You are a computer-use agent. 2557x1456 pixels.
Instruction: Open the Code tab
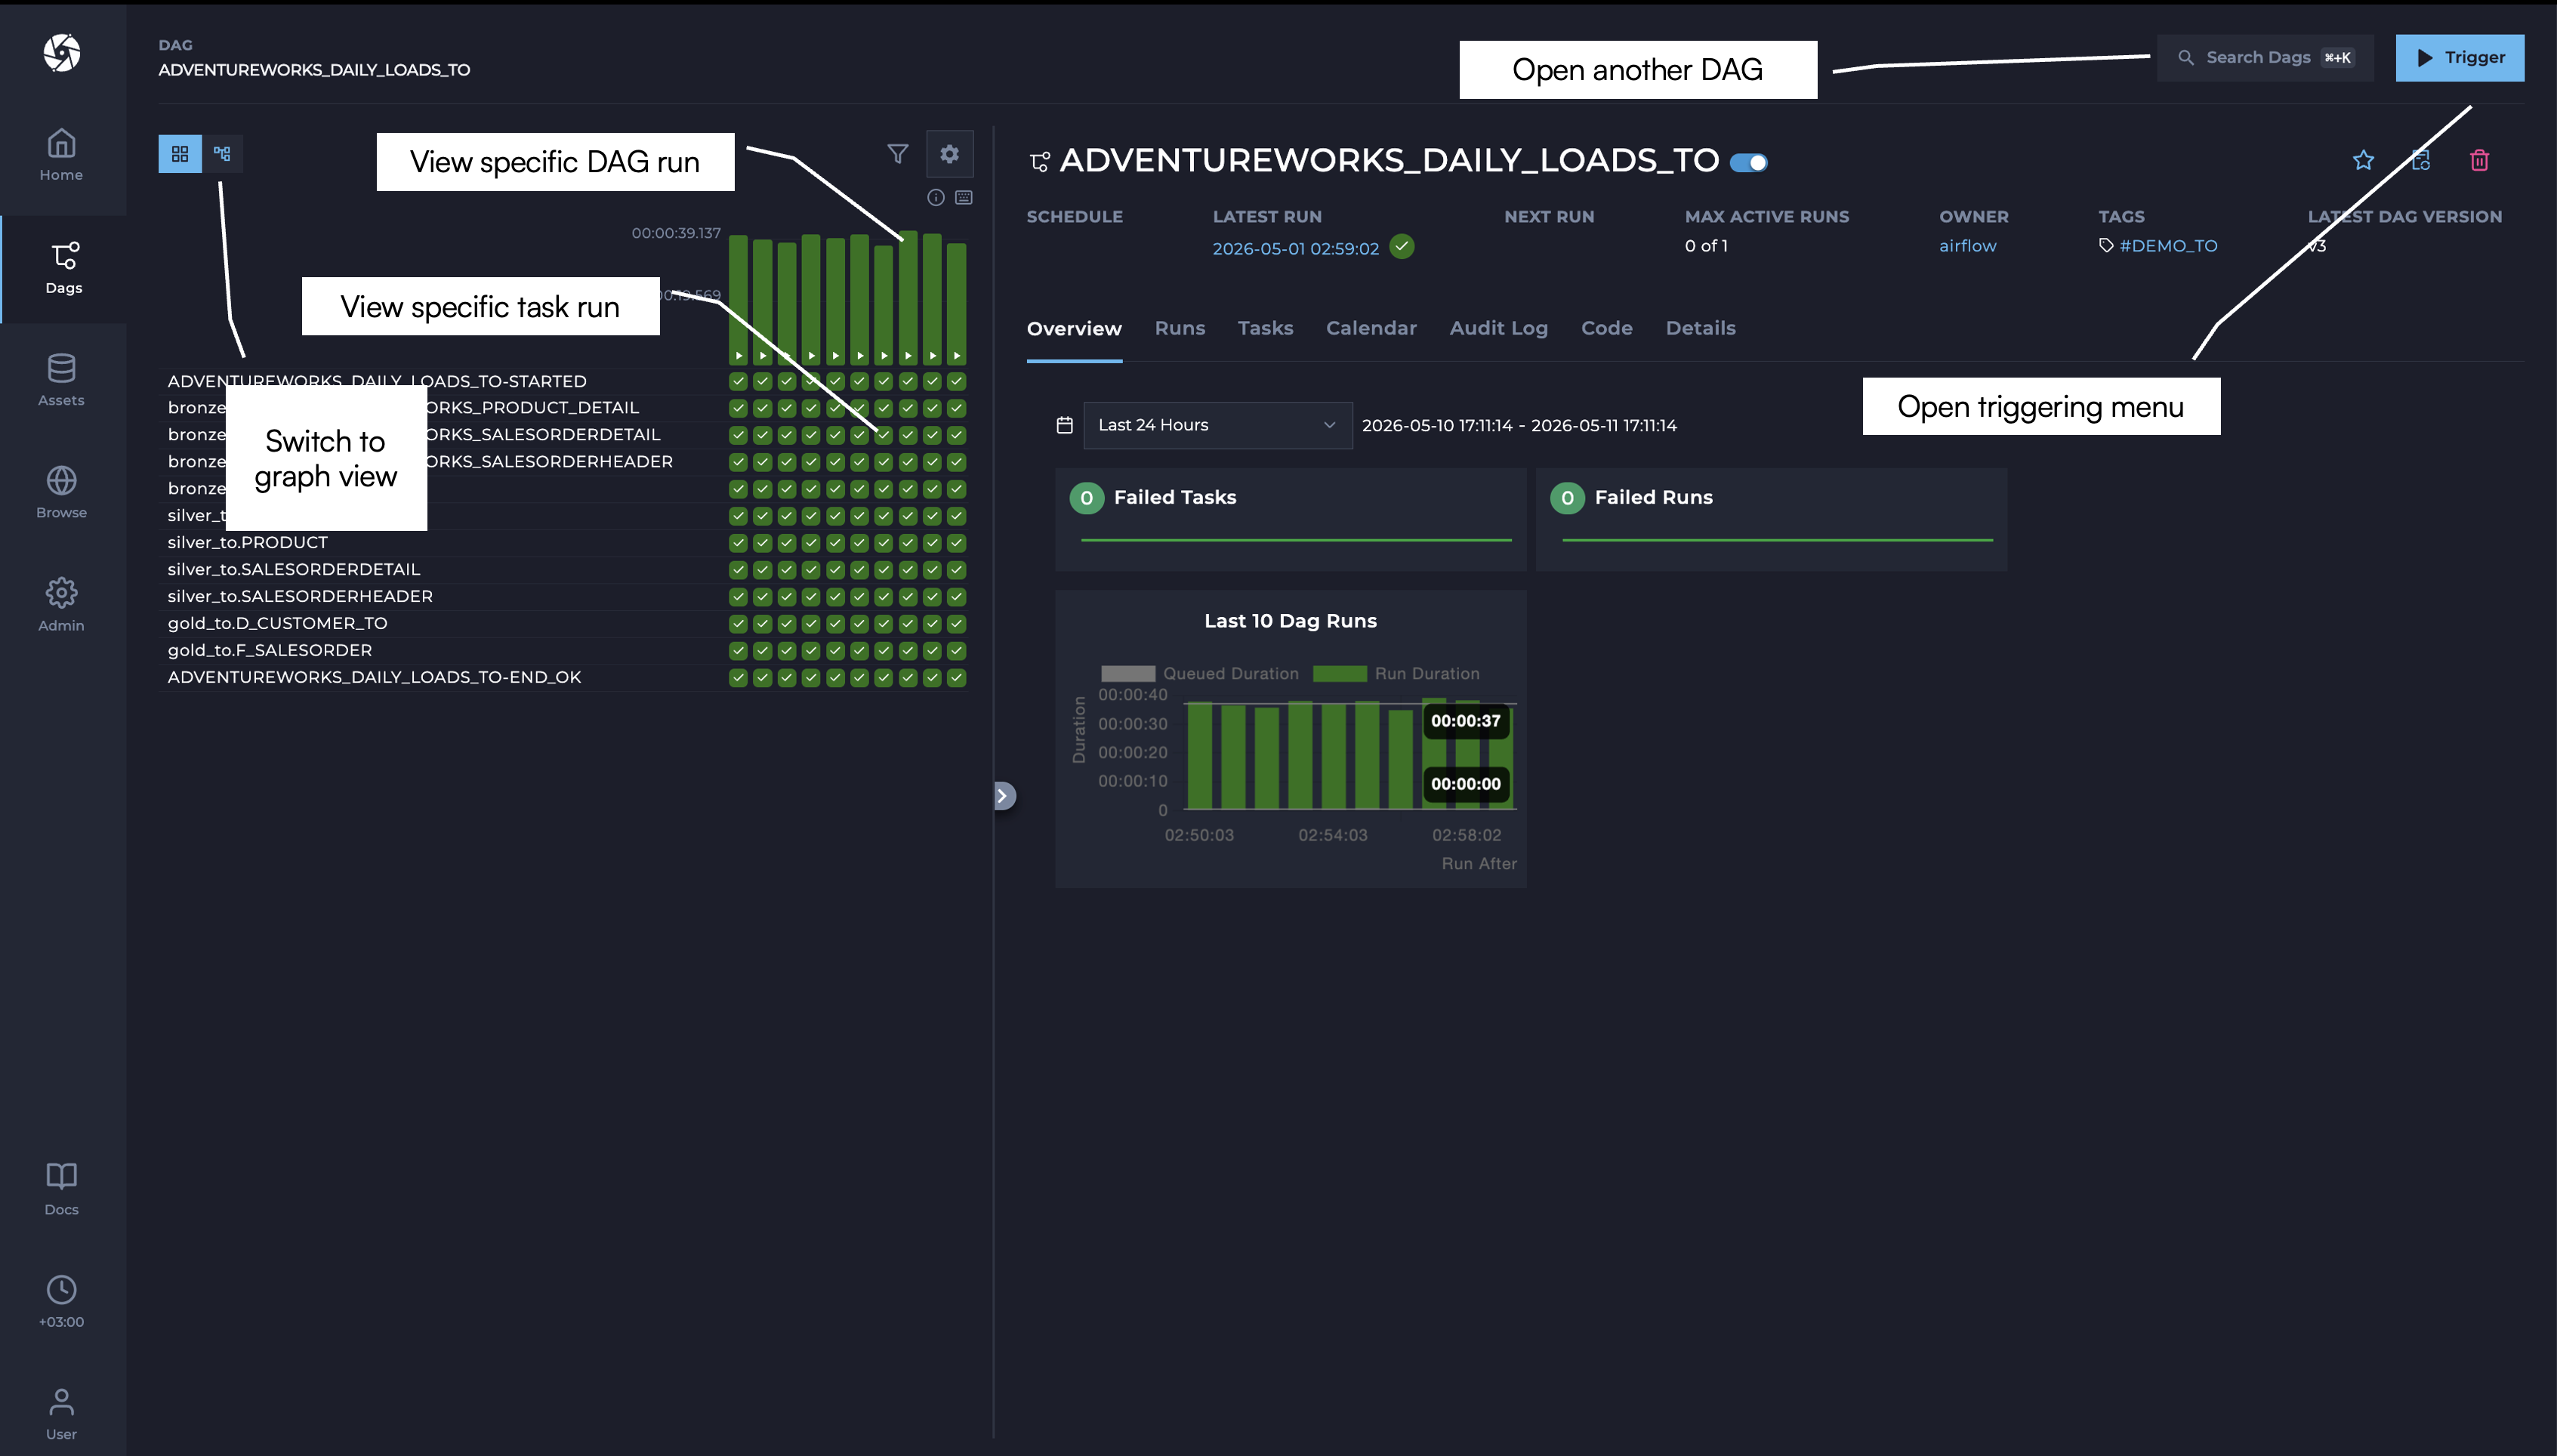point(1606,328)
